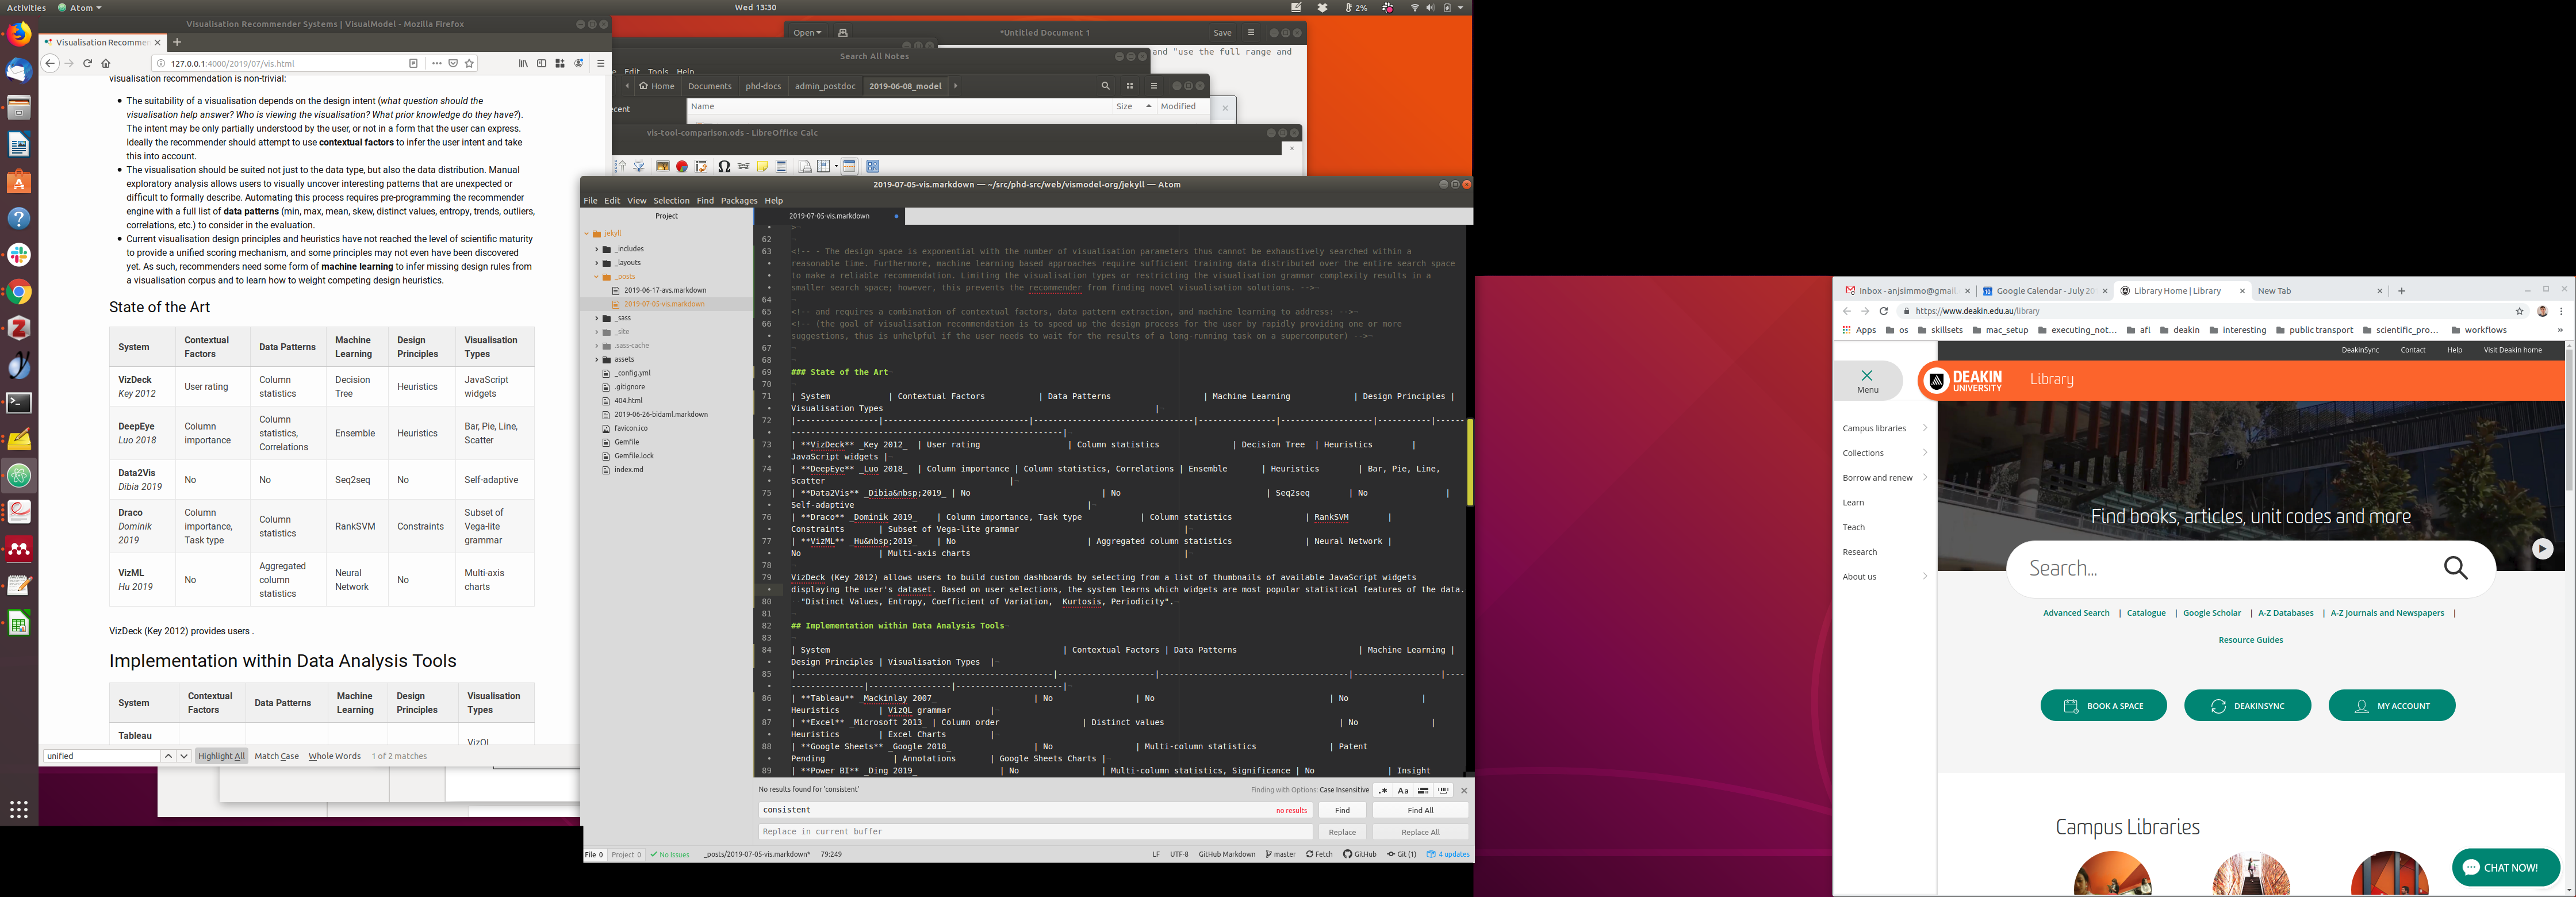This screenshot has height=897, width=2576.
Task: Open Firefox library icon
Action: click(x=523, y=63)
